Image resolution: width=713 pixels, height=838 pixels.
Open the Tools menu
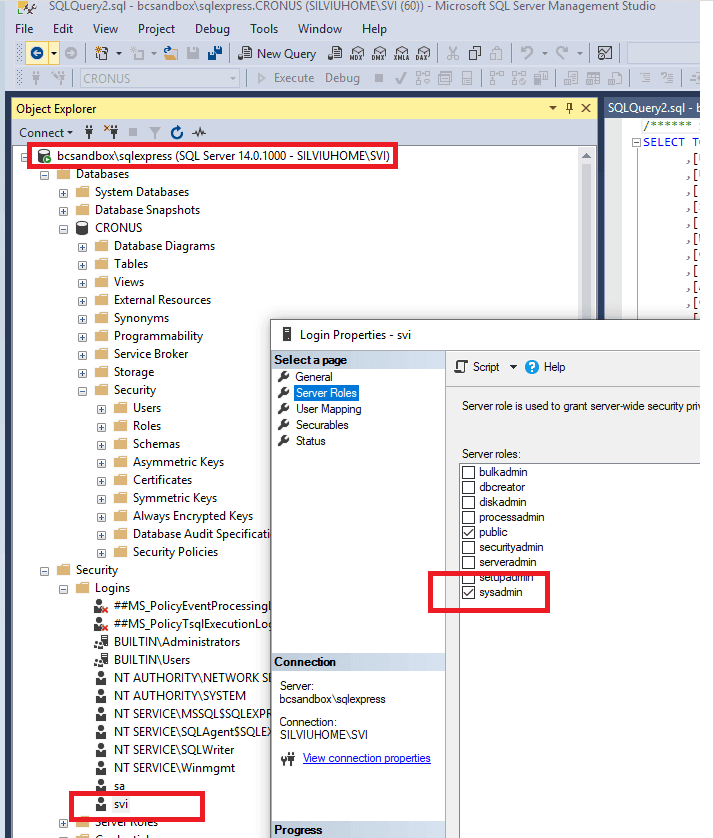[264, 29]
